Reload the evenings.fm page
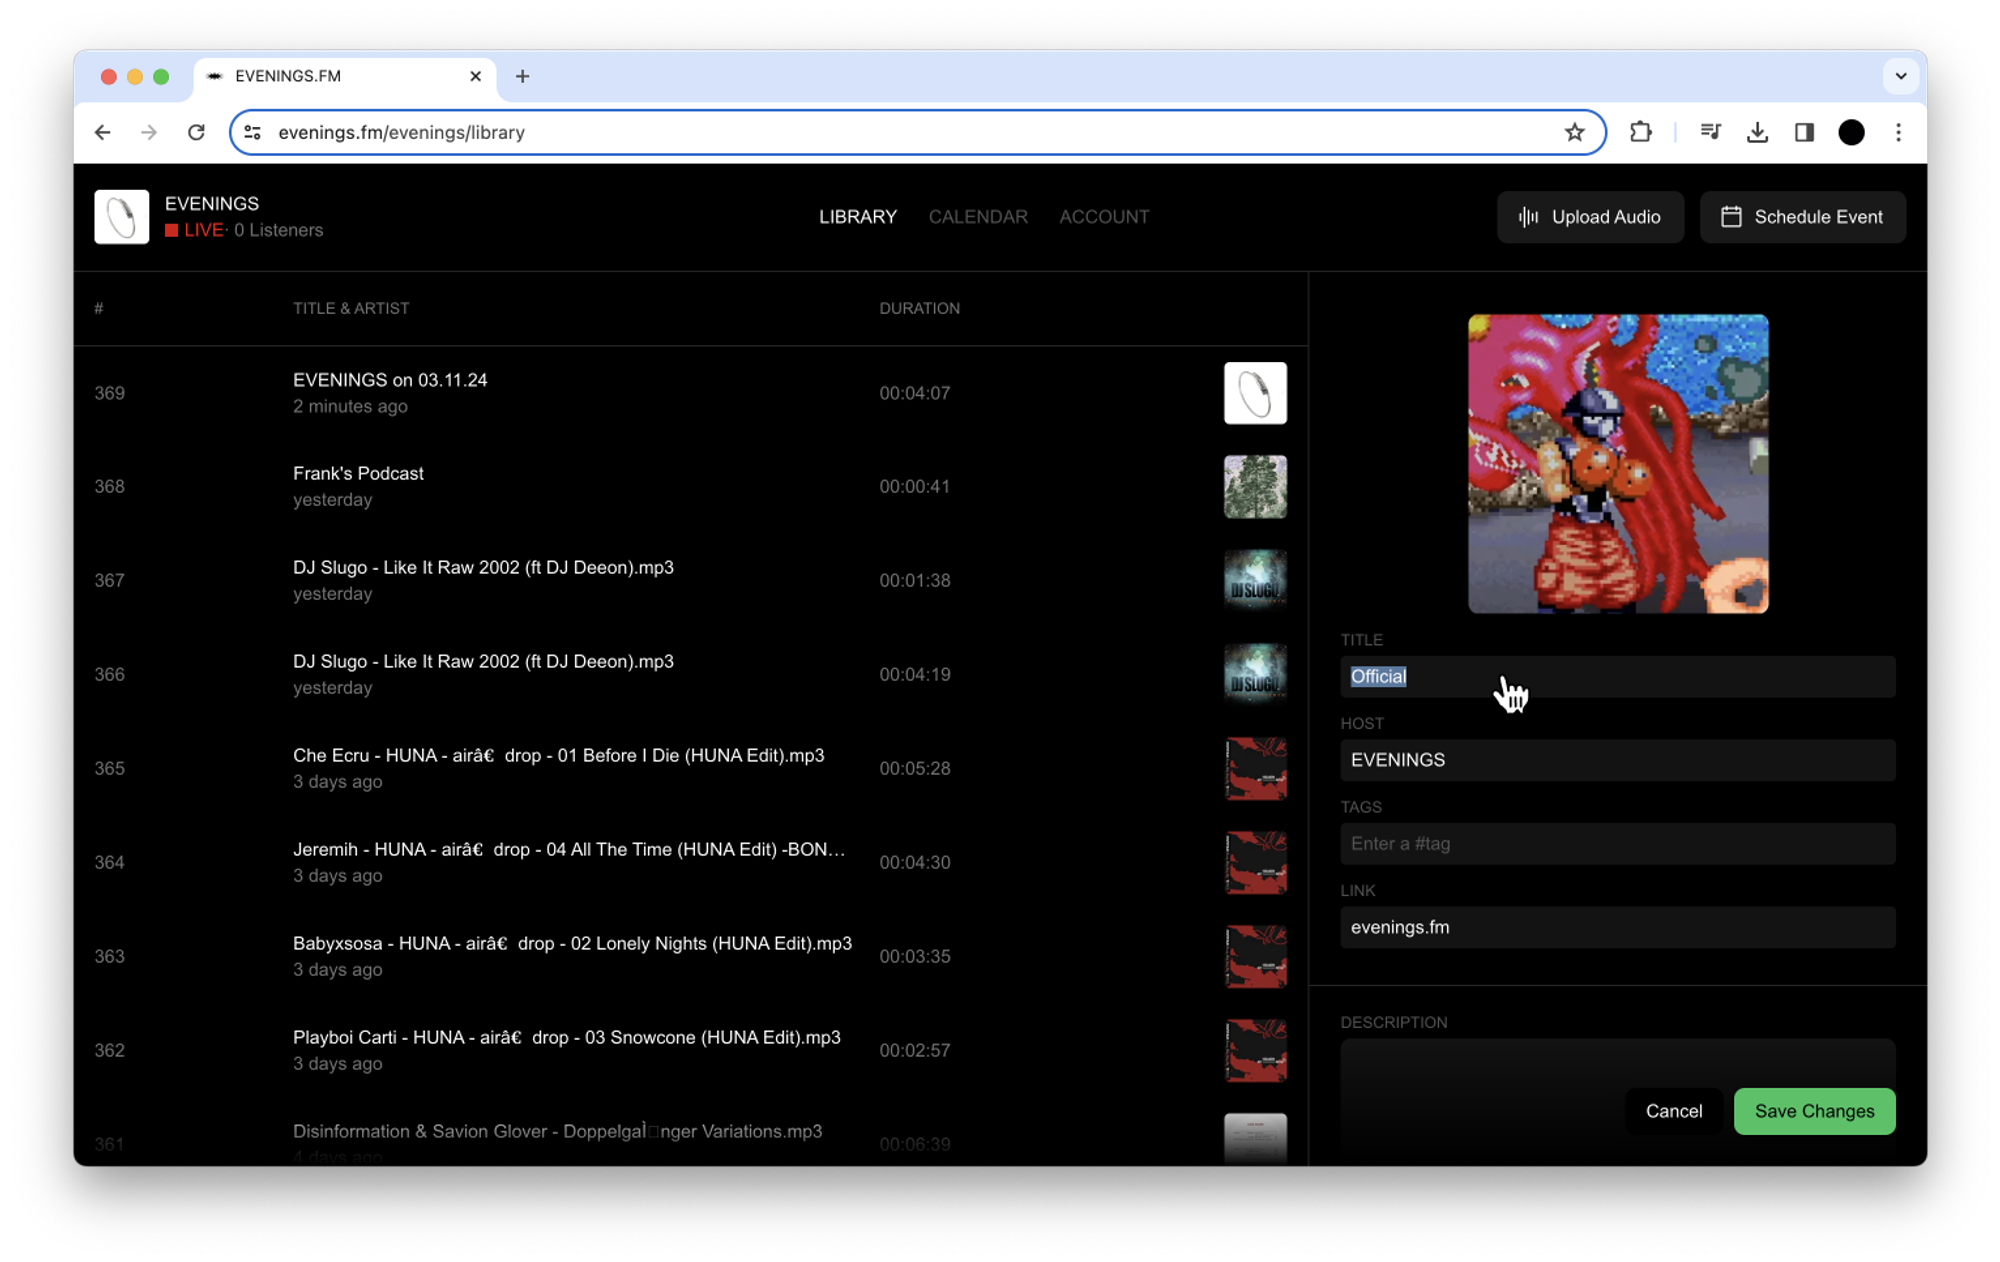The width and height of the screenshot is (2000, 1262). click(x=196, y=132)
